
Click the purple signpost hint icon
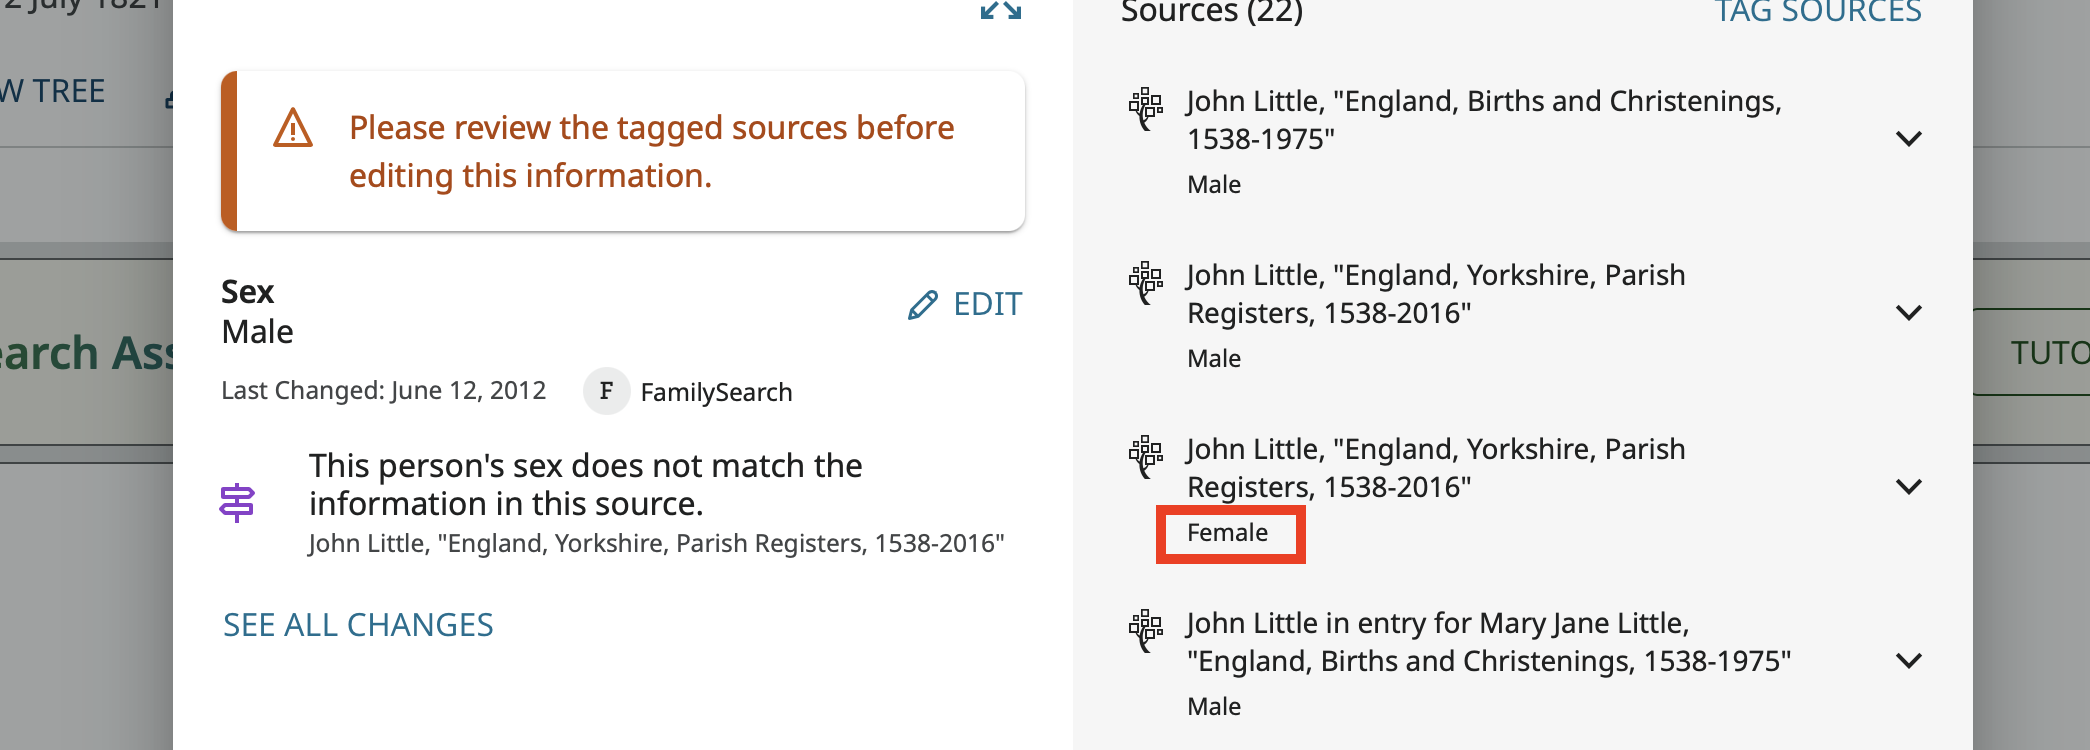click(x=237, y=503)
